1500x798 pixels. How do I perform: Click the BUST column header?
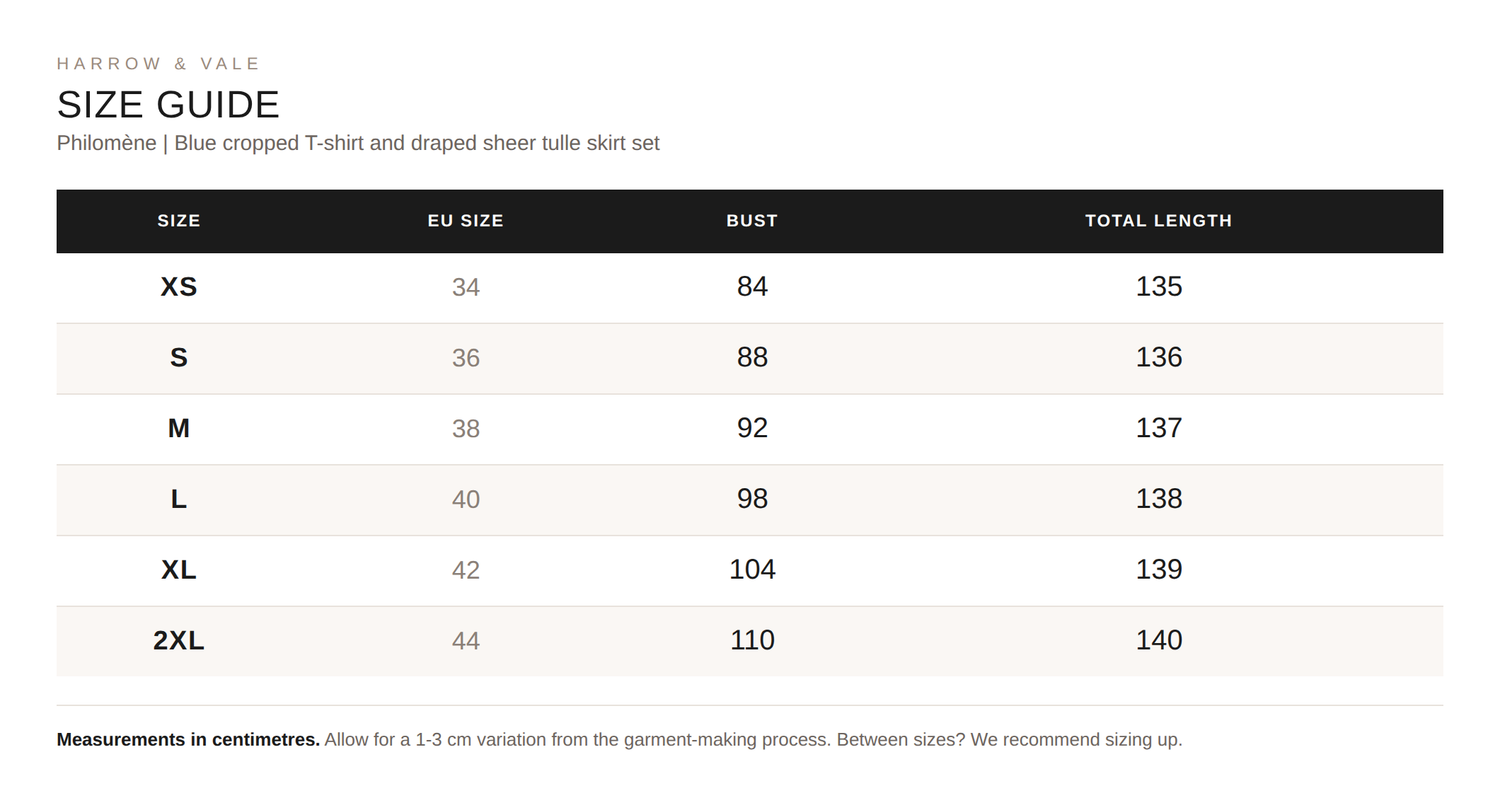(752, 221)
